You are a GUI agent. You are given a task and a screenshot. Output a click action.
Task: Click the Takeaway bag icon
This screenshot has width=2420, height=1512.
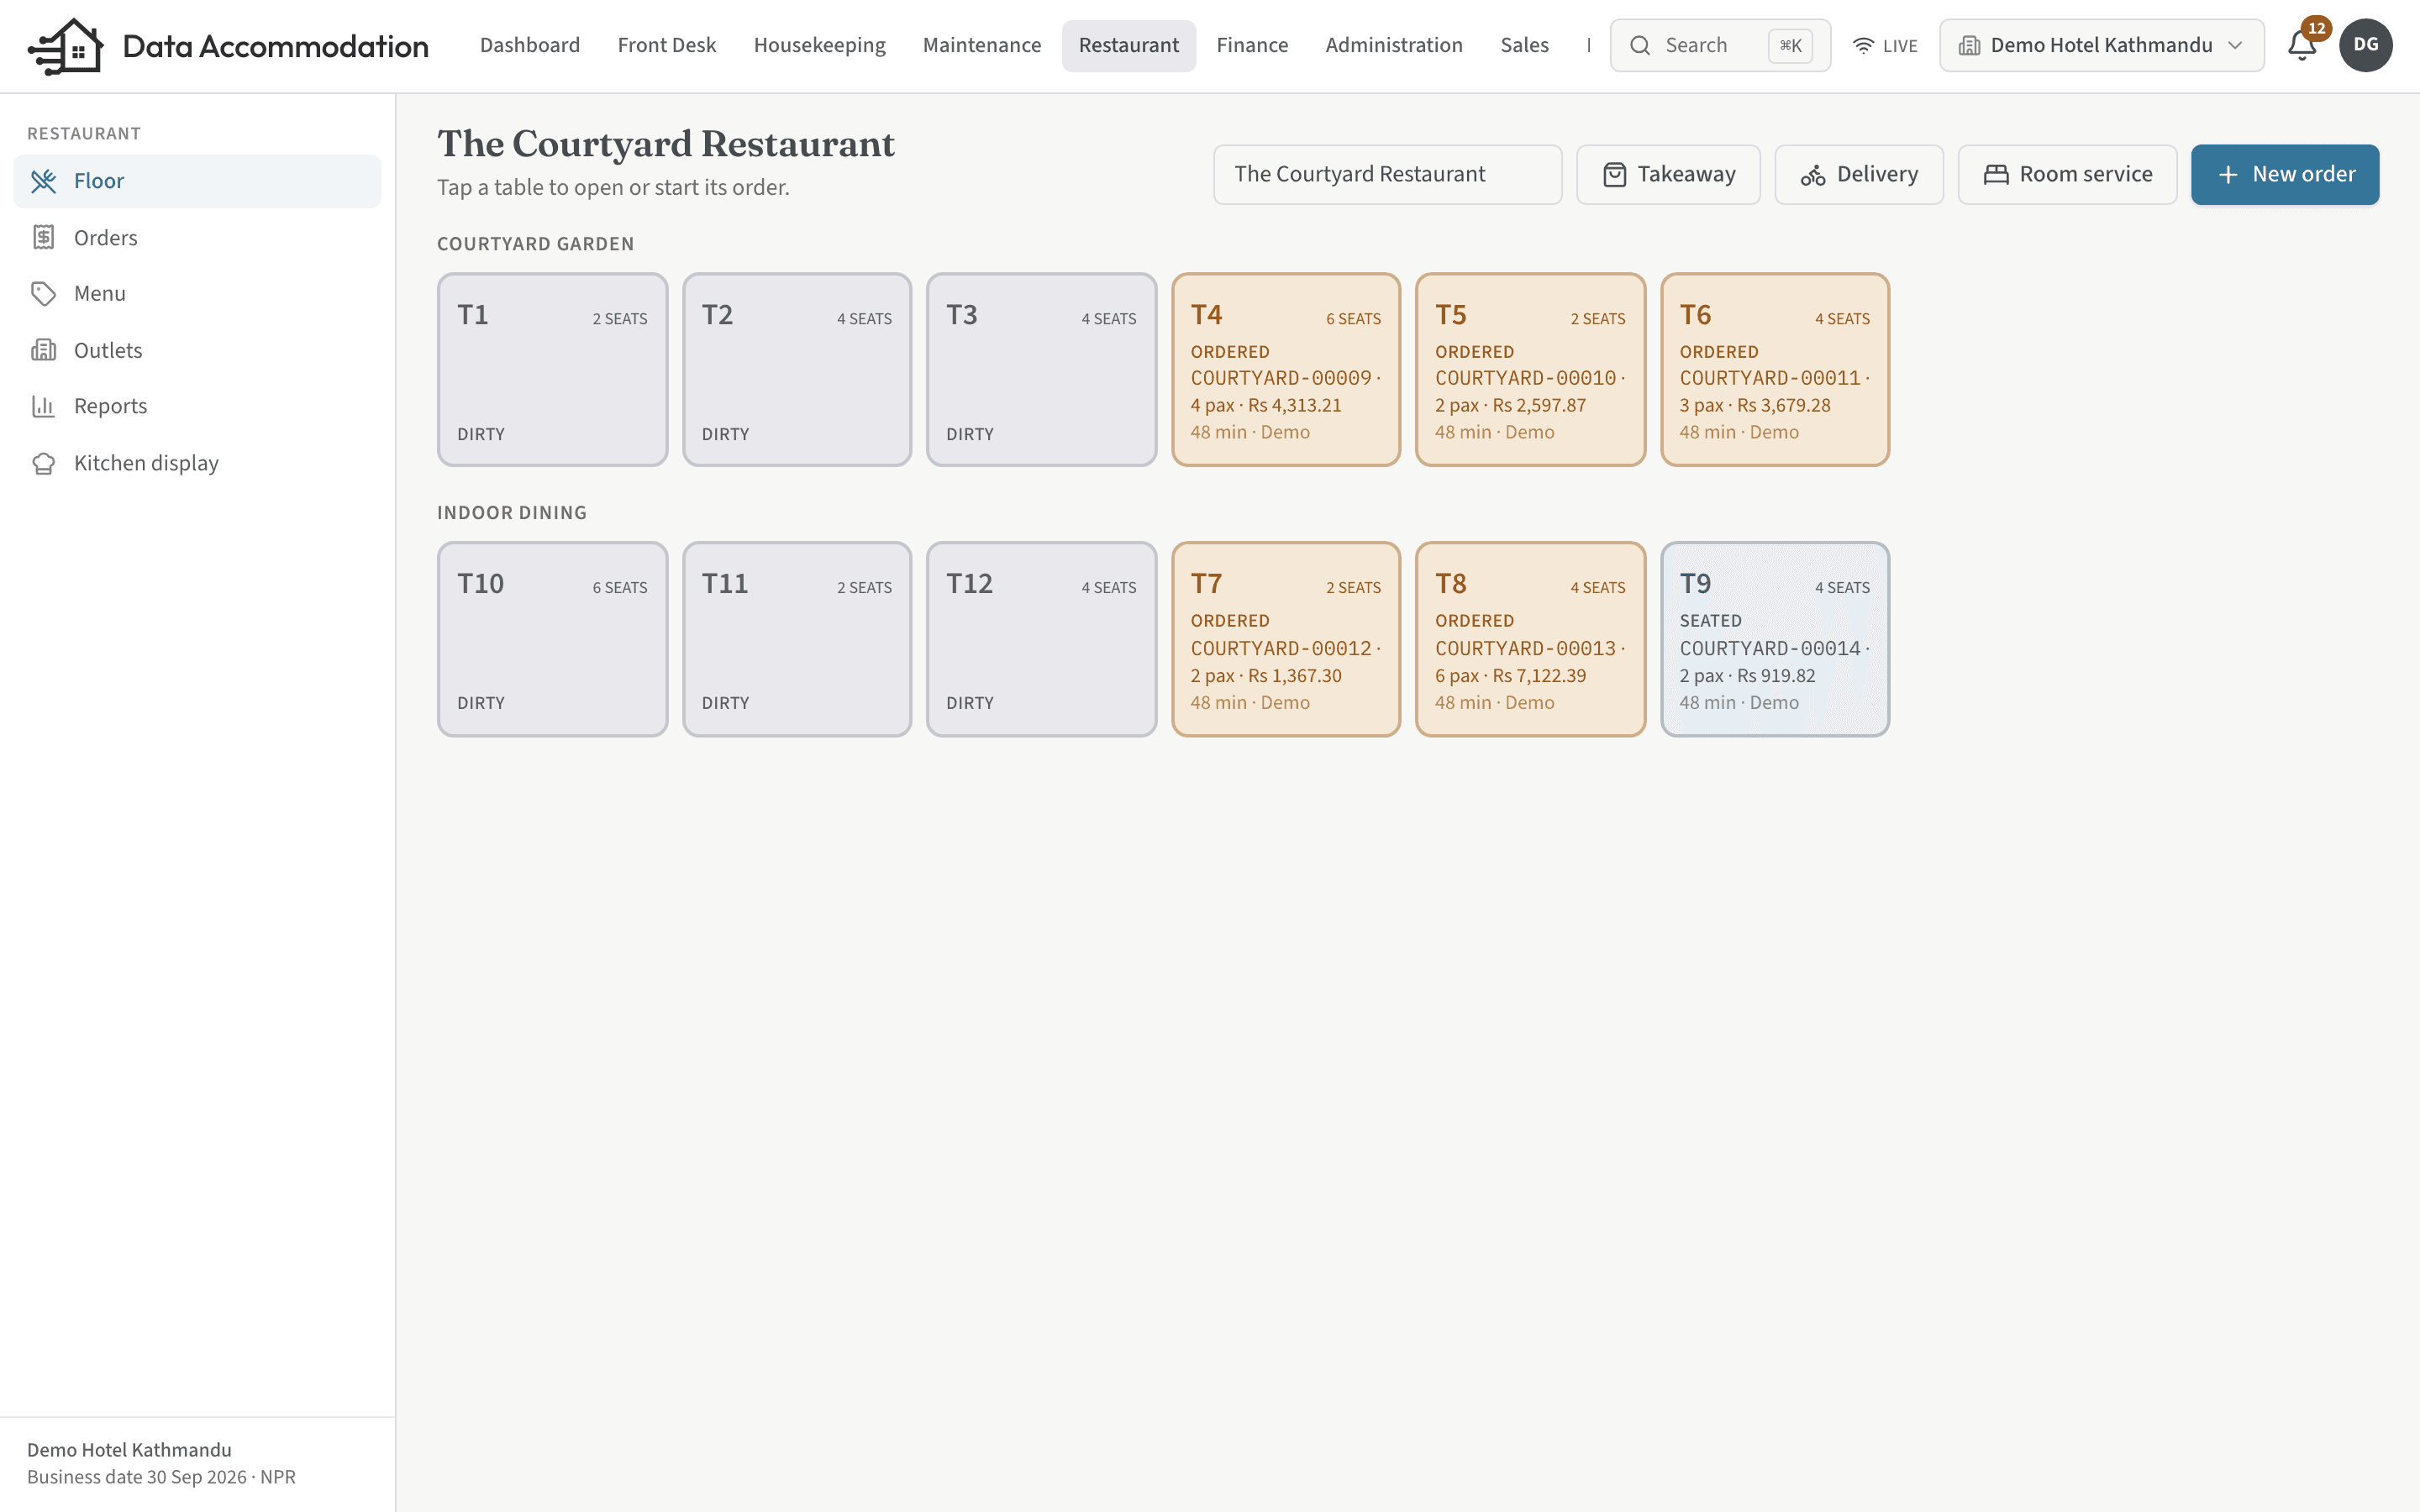[x=1614, y=175]
